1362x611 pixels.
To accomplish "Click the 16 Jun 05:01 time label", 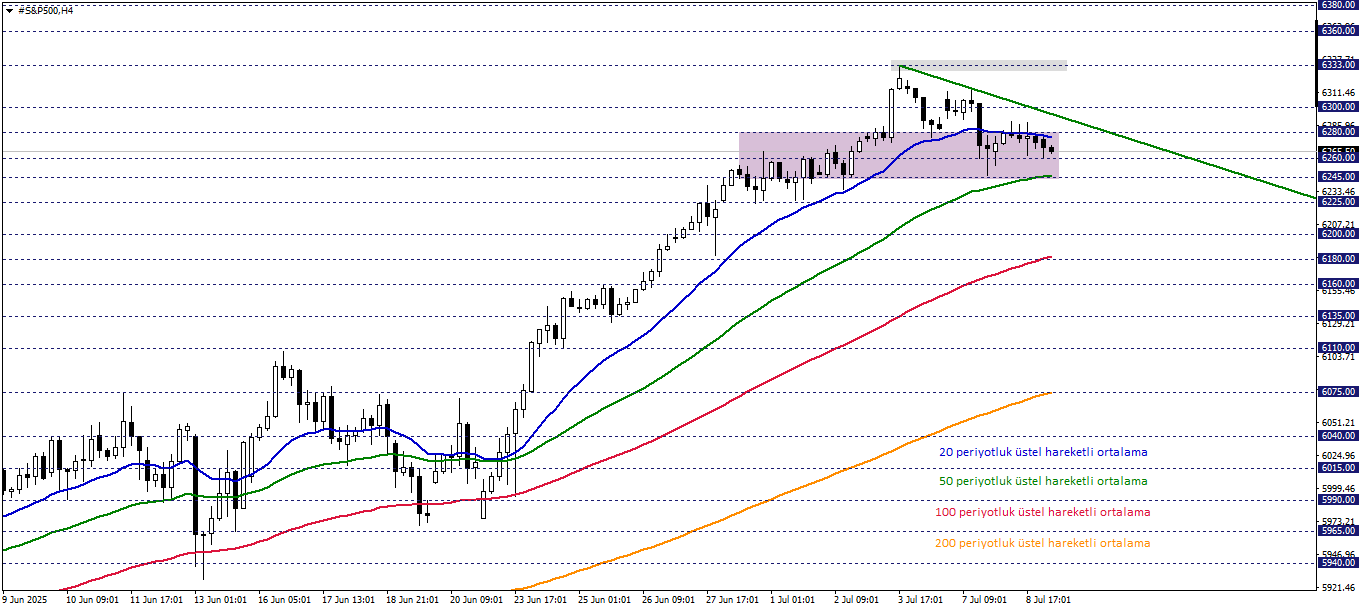I will [284, 601].
